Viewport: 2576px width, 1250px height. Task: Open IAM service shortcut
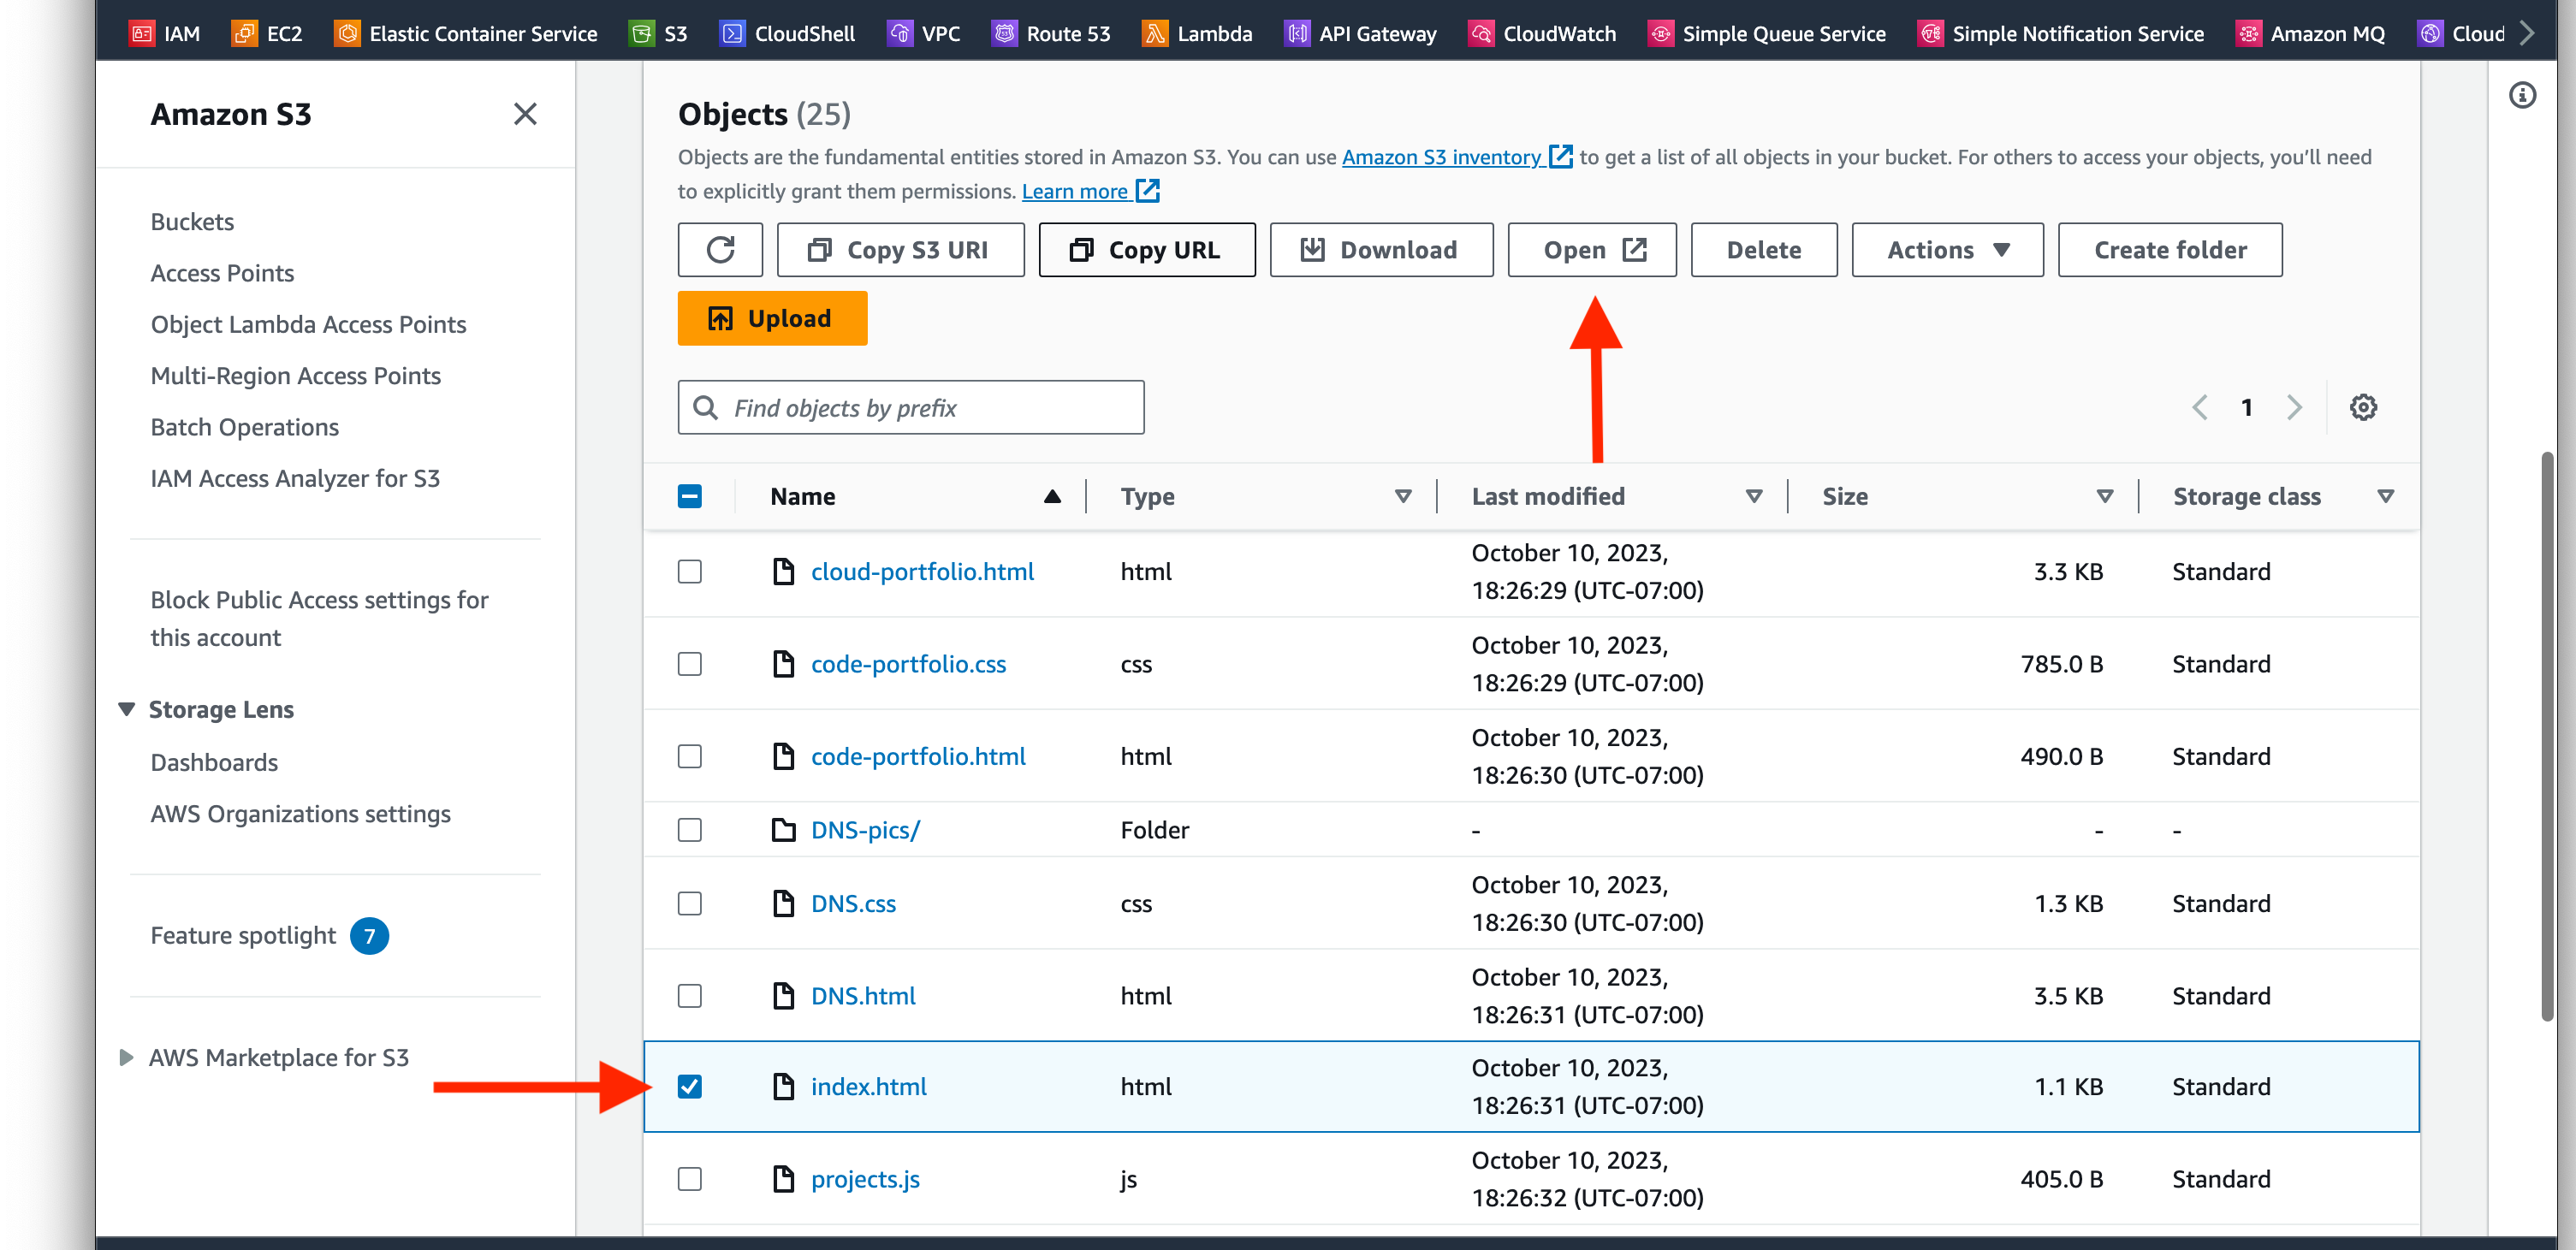coord(165,33)
